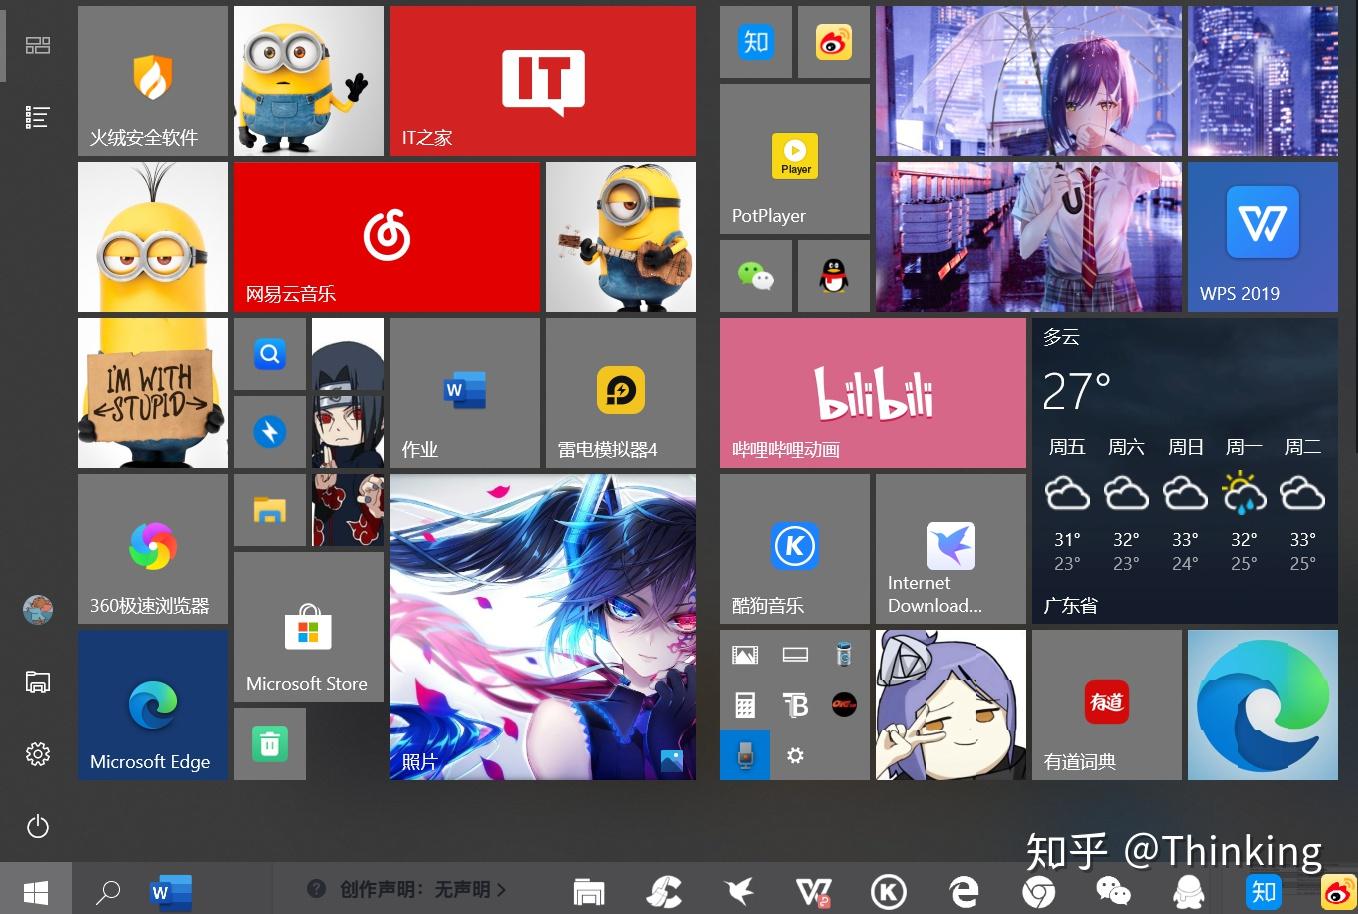Launch 有道词典 dictionary app
The width and height of the screenshot is (1358, 914).
coord(1106,705)
